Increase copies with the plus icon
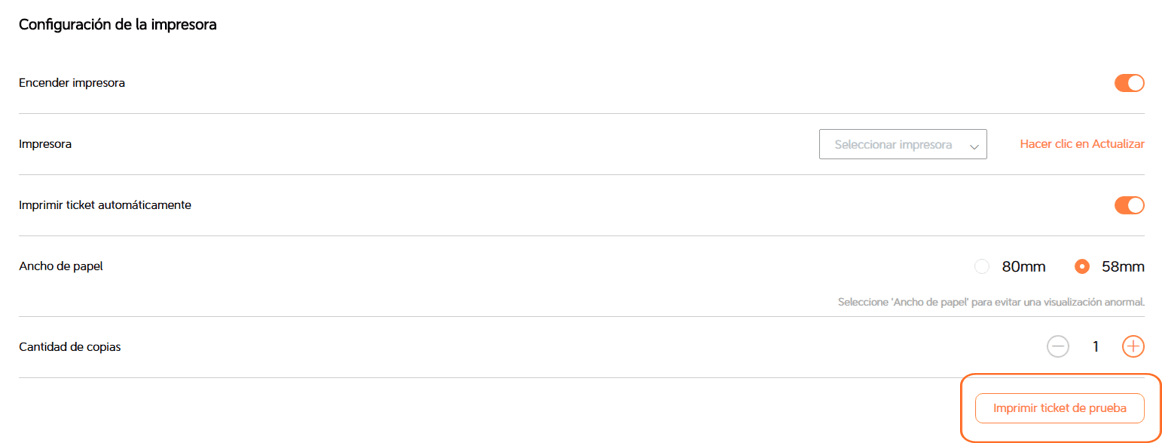Image resolution: width=1162 pixels, height=443 pixels. click(x=1133, y=346)
